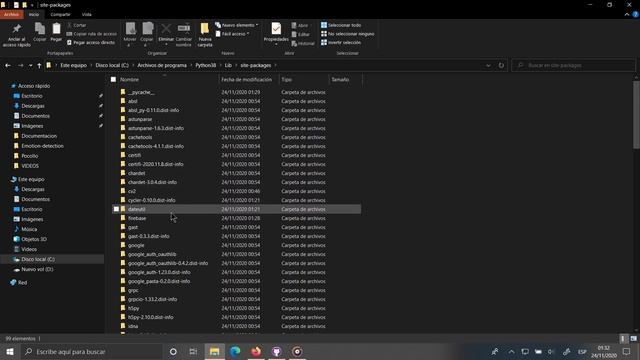Open the Archivo menu tab

(11, 14)
